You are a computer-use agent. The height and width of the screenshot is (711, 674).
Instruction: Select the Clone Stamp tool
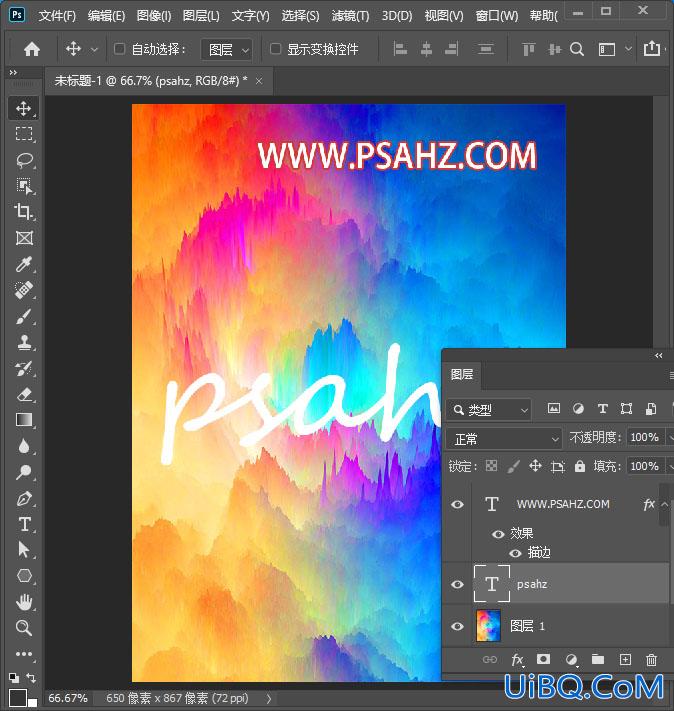[24, 343]
